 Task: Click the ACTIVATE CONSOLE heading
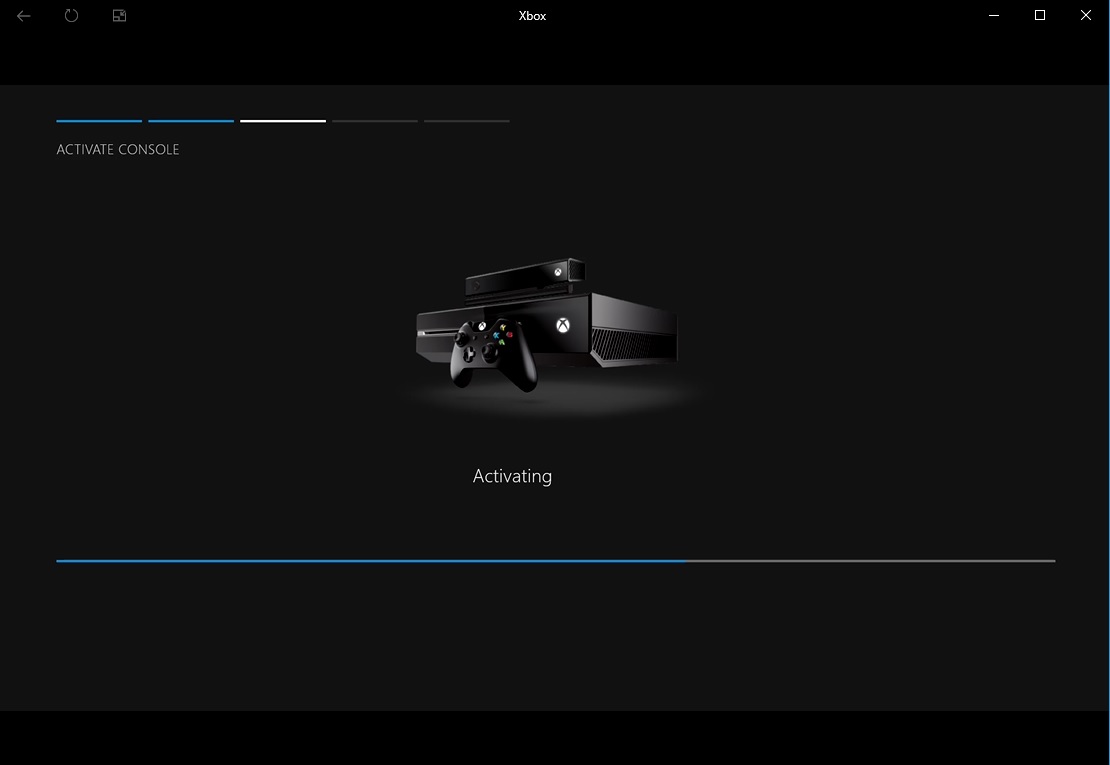[x=118, y=149]
